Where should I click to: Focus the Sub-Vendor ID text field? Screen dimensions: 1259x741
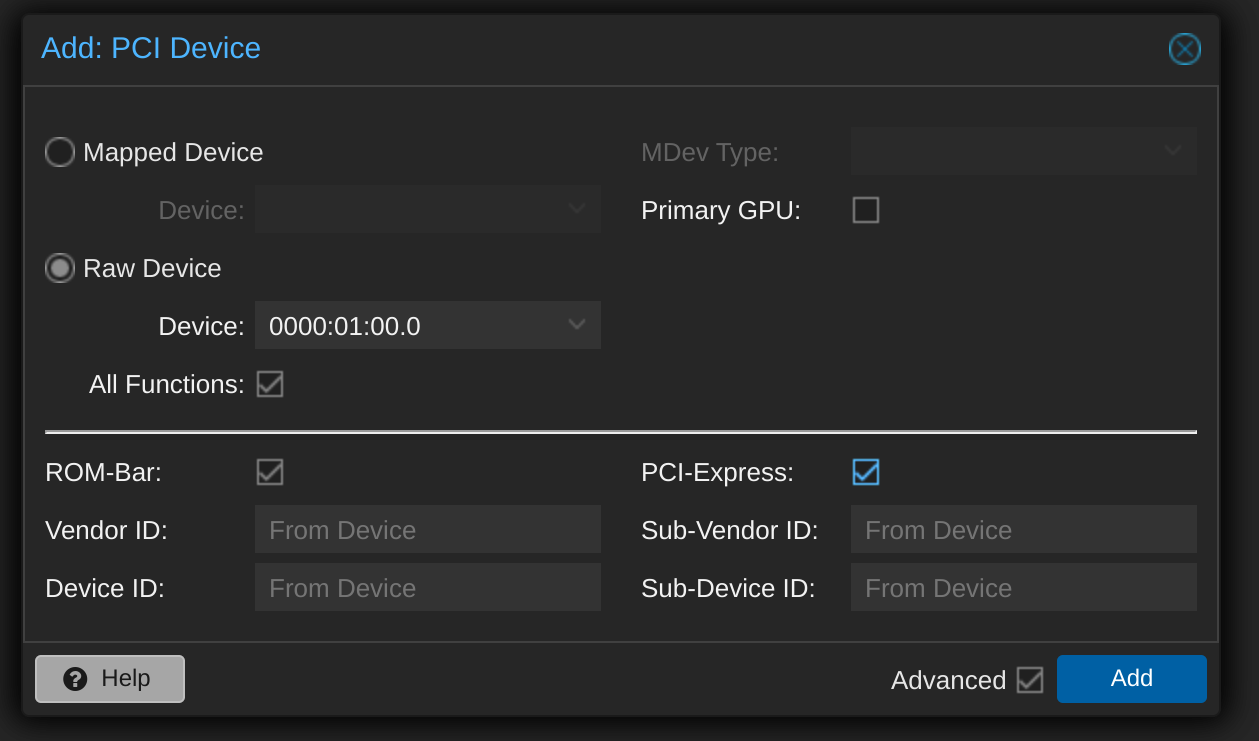point(1023,529)
